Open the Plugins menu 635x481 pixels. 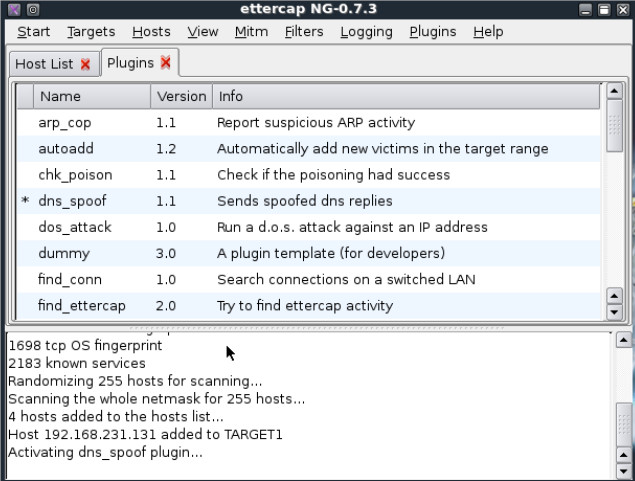point(433,32)
